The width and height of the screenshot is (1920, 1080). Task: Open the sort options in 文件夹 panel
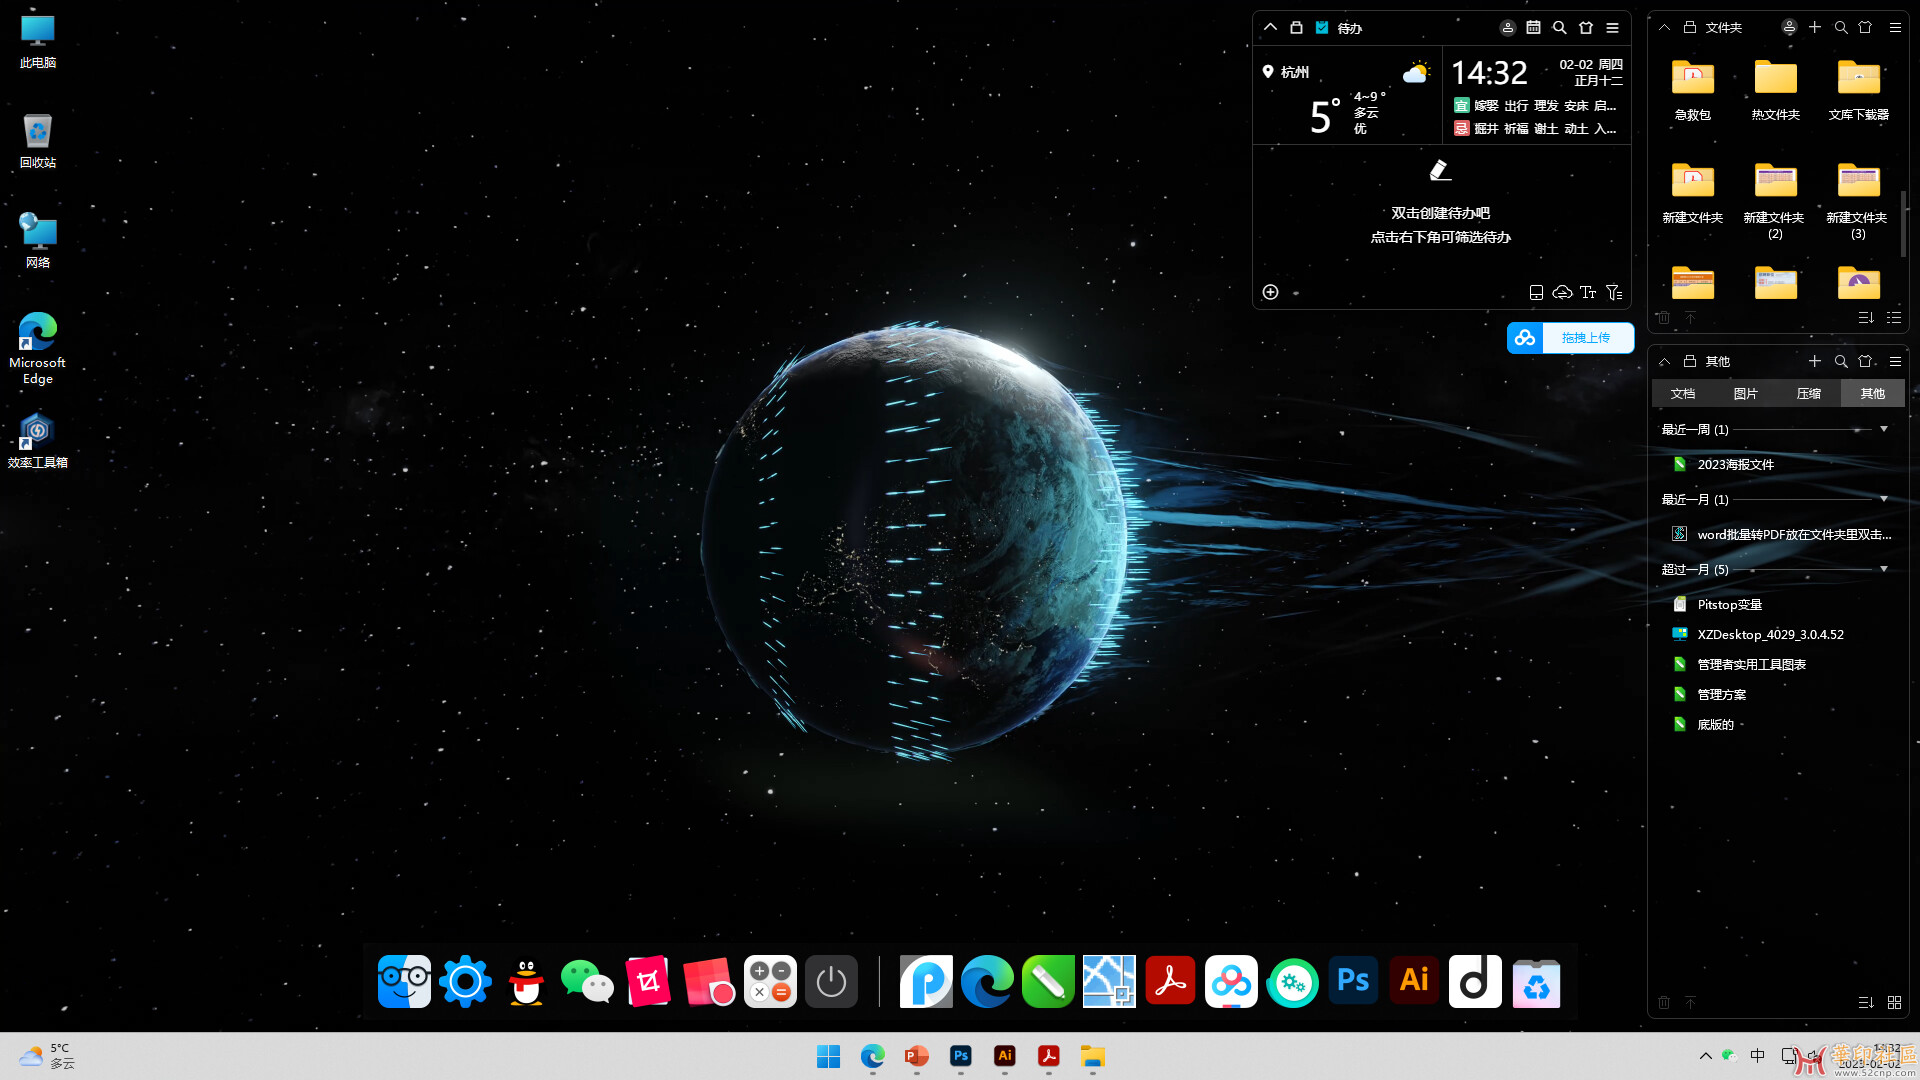1866,317
